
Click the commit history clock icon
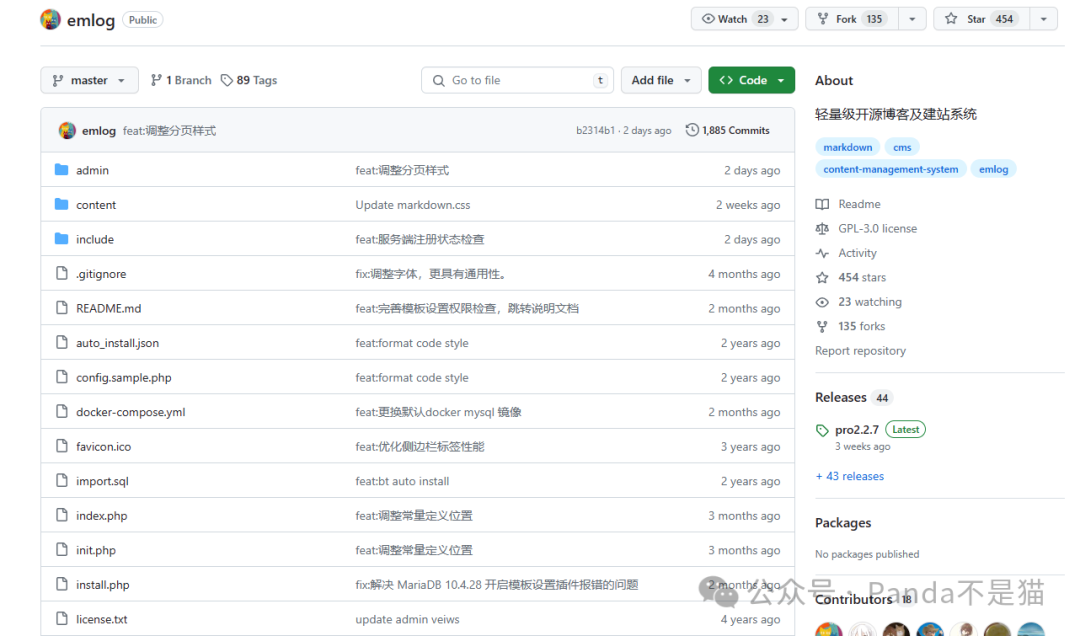point(692,130)
